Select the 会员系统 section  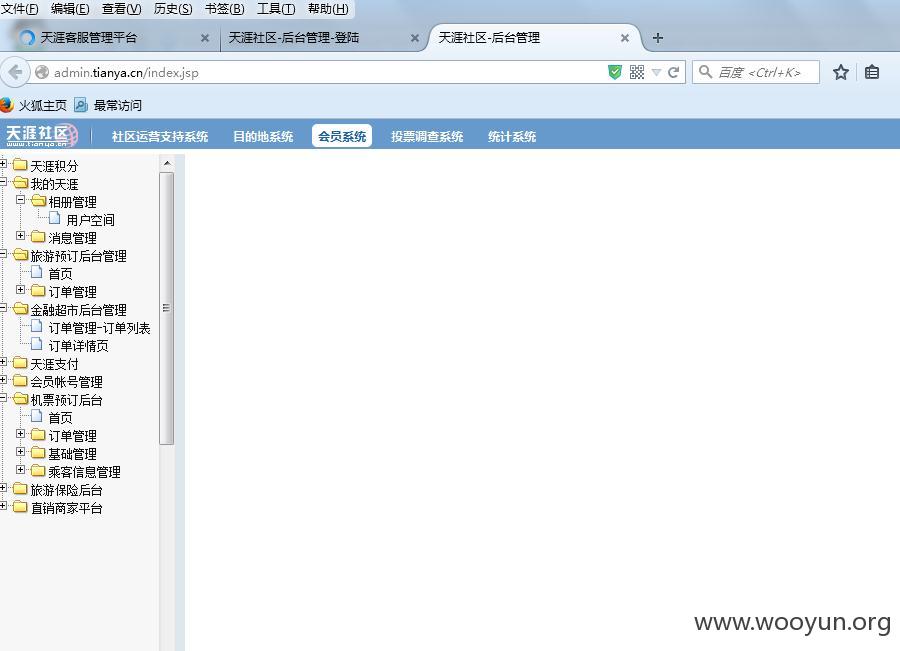click(x=342, y=136)
